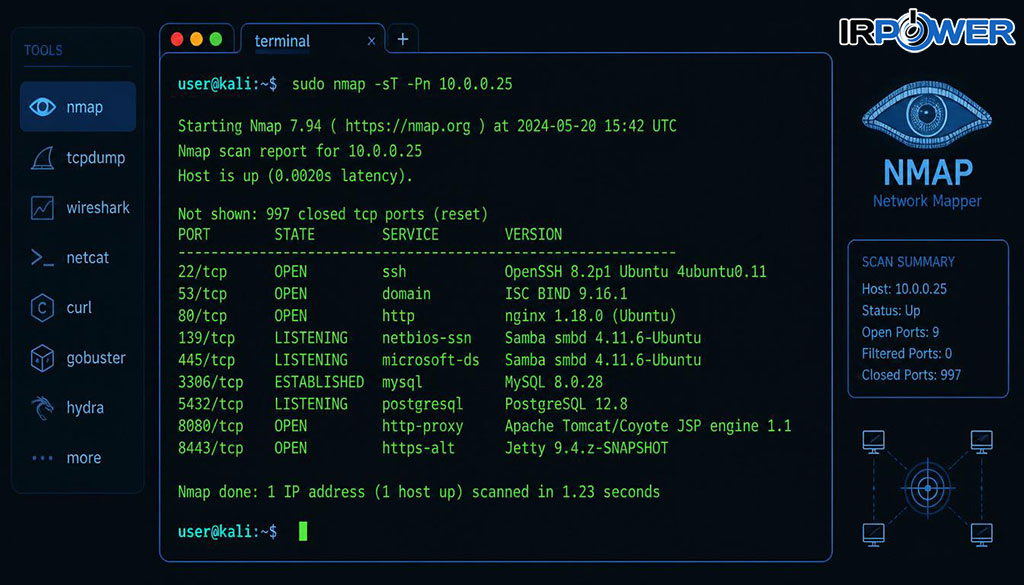The width and height of the screenshot is (1024, 585).
Task: Click 'Host is up (0.0020s latency)' line
Action: (x=295, y=176)
